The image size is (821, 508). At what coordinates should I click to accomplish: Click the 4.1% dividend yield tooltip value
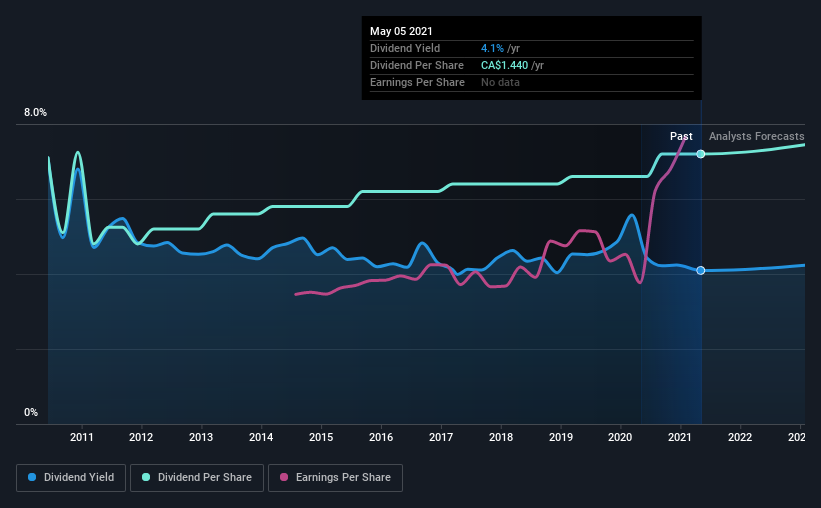492,48
